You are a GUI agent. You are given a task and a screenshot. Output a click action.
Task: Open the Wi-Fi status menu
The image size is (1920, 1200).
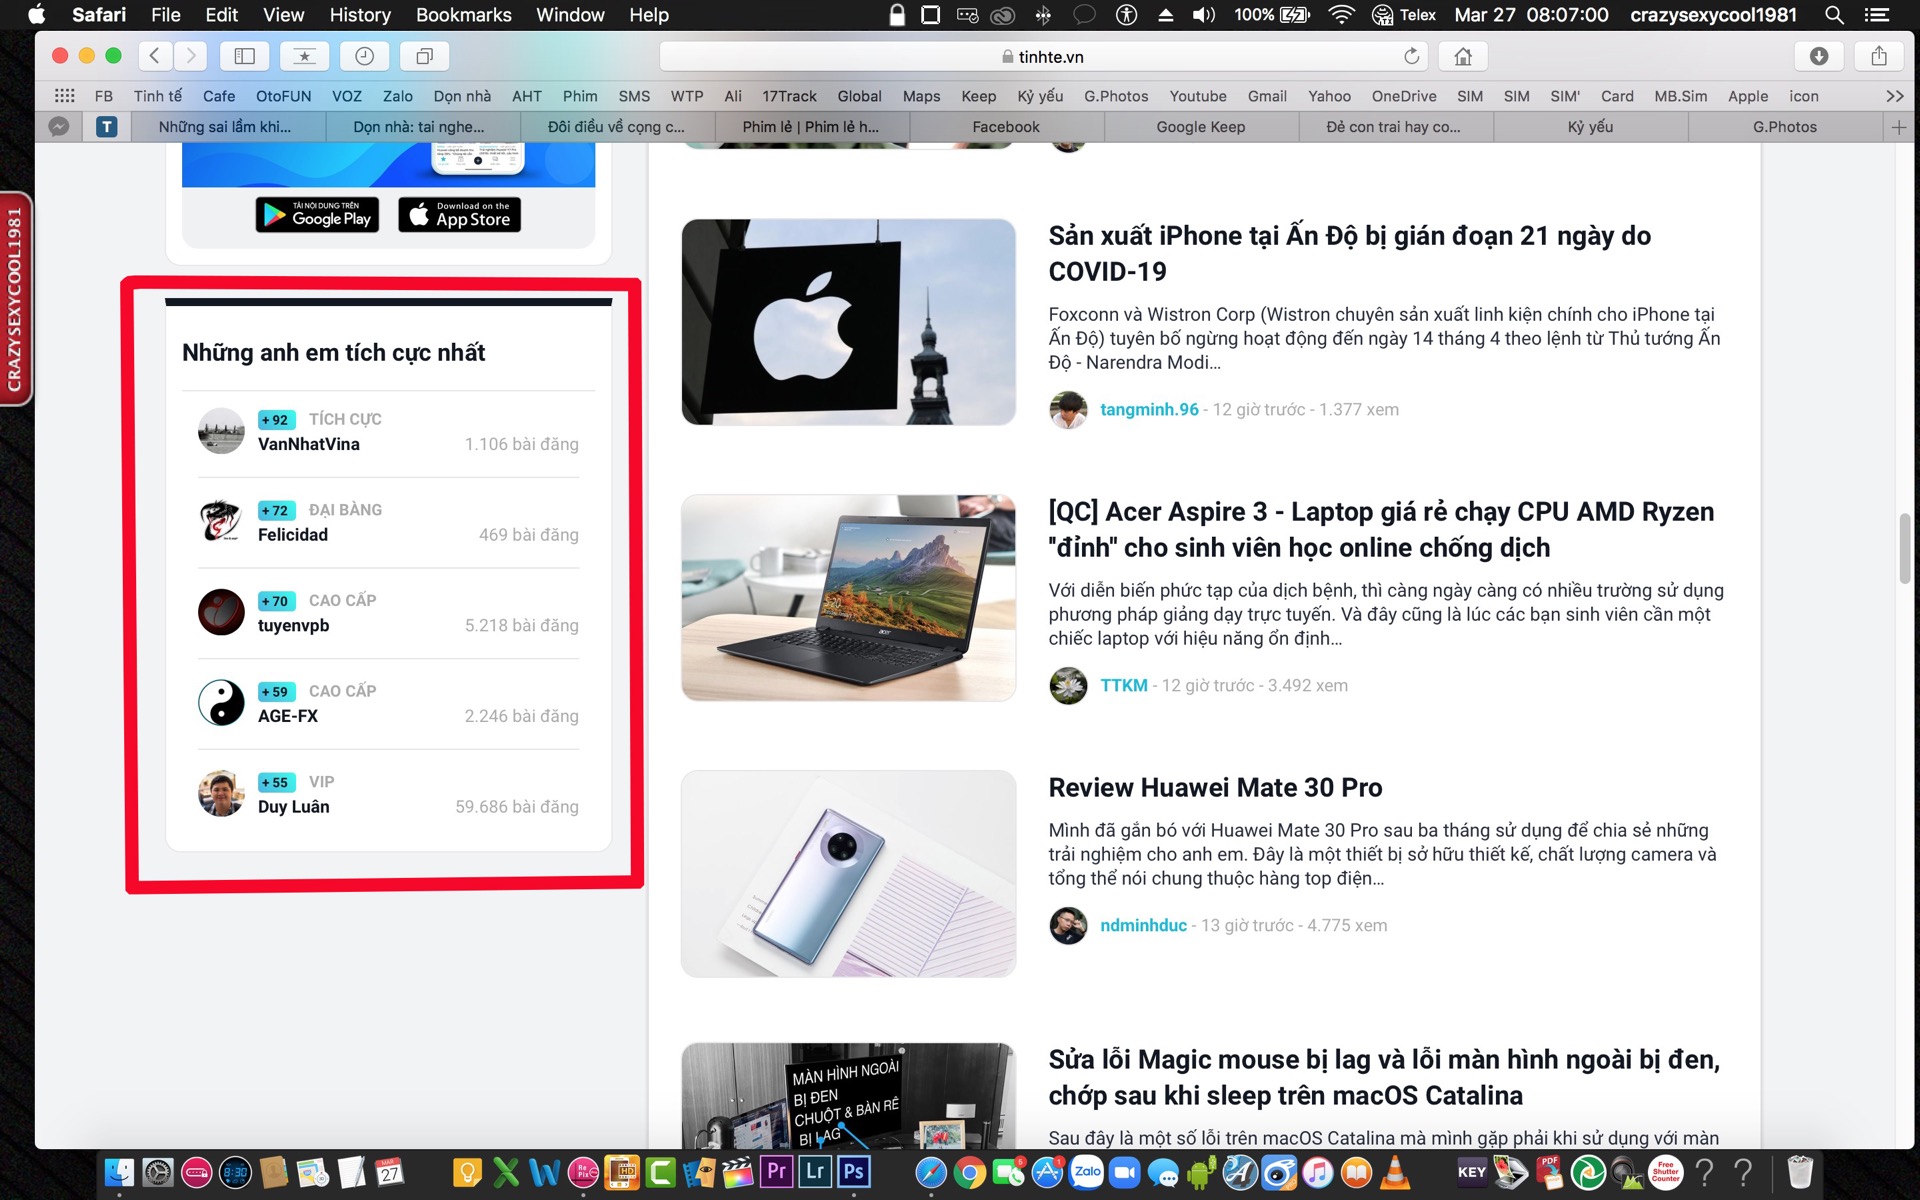pyautogui.click(x=1341, y=15)
